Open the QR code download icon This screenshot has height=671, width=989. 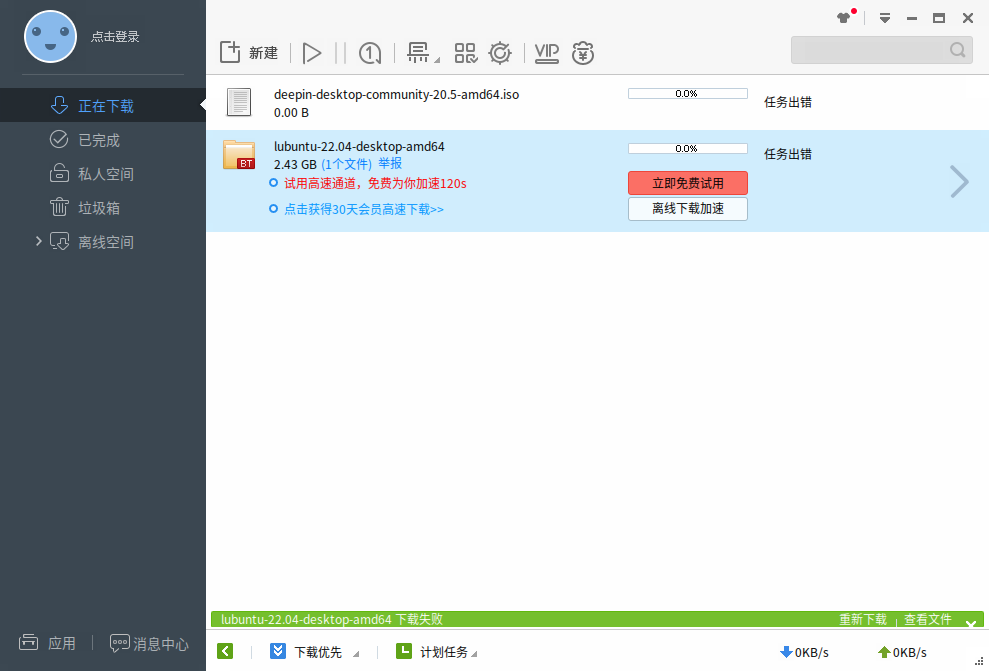465,53
